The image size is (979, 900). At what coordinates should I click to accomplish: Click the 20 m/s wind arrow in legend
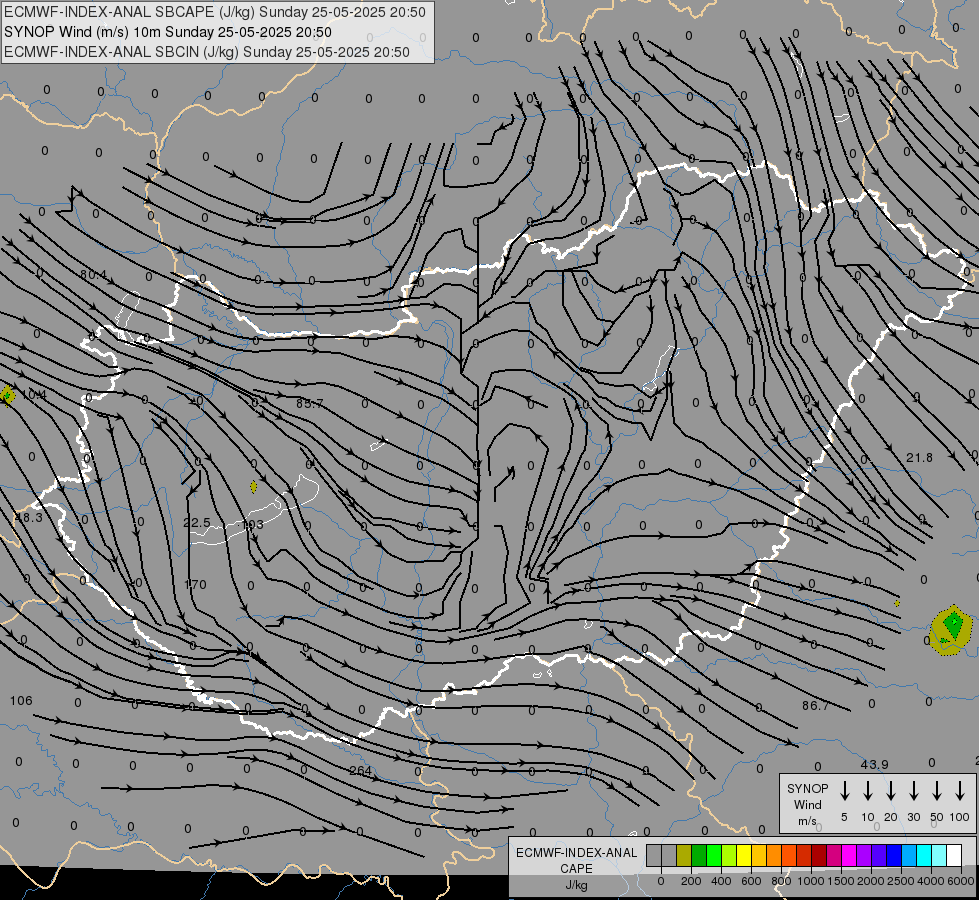coord(890,791)
